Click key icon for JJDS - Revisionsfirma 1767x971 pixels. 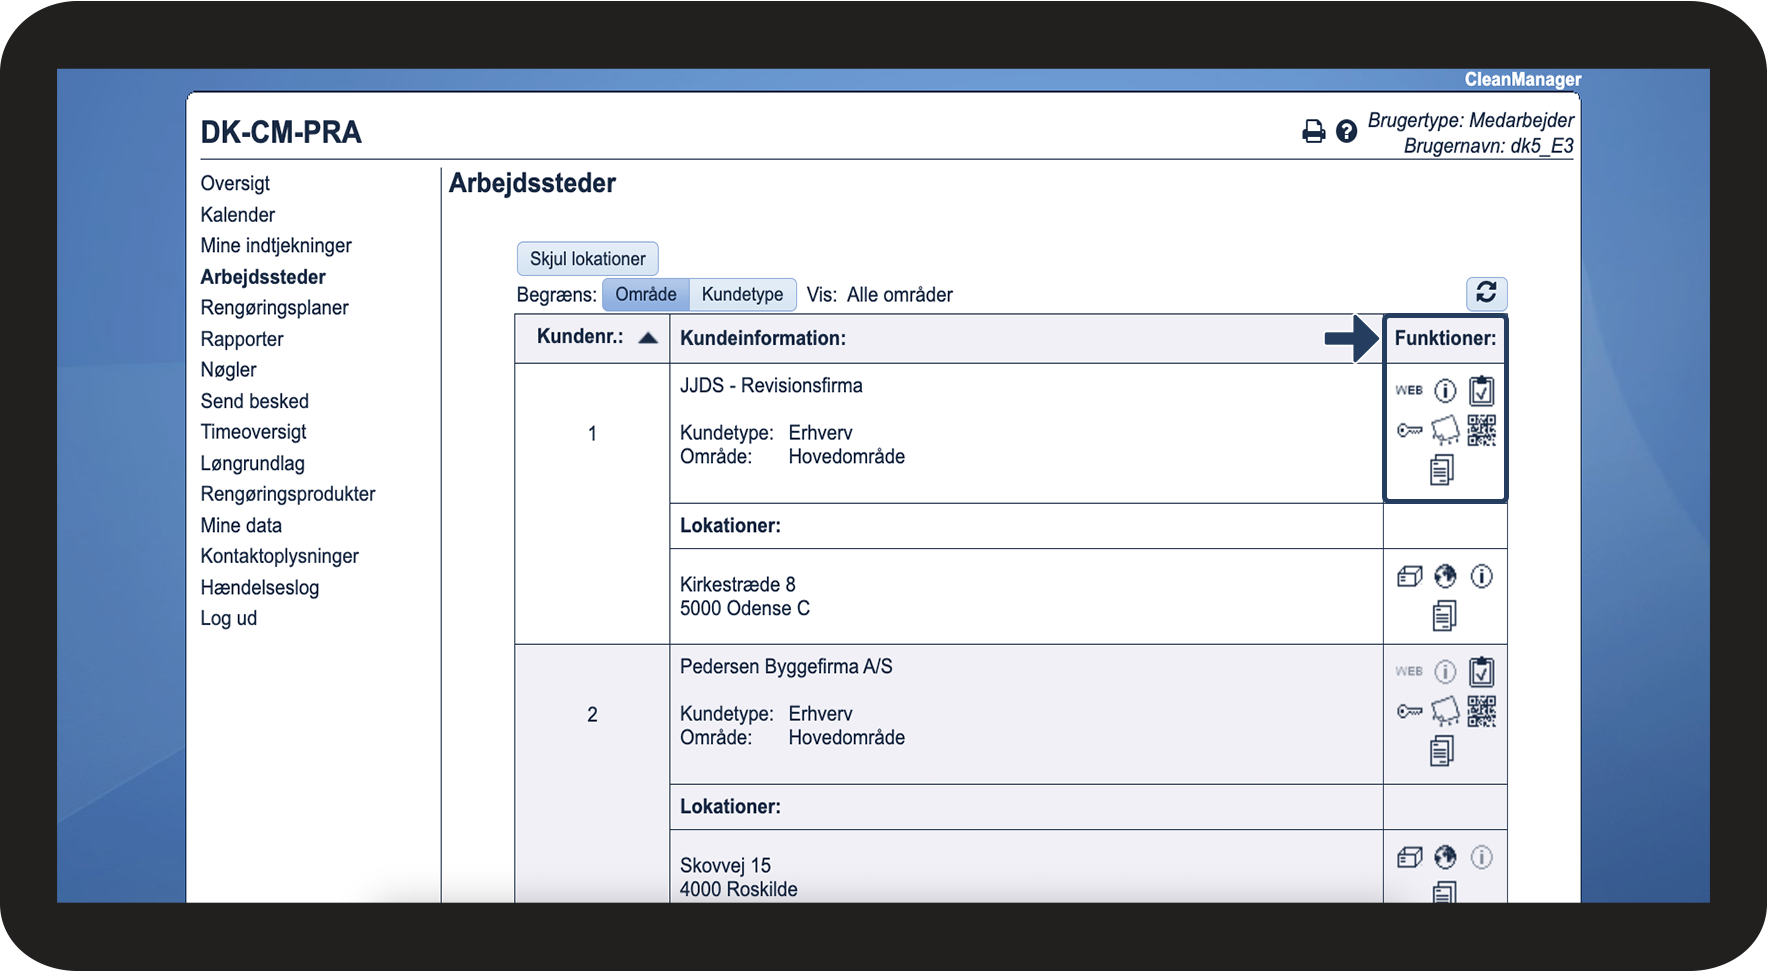click(x=1409, y=431)
